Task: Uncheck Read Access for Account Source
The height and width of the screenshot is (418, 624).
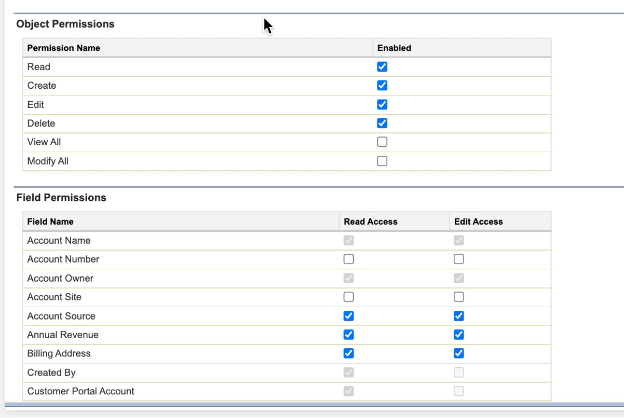Action: [x=349, y=316]
